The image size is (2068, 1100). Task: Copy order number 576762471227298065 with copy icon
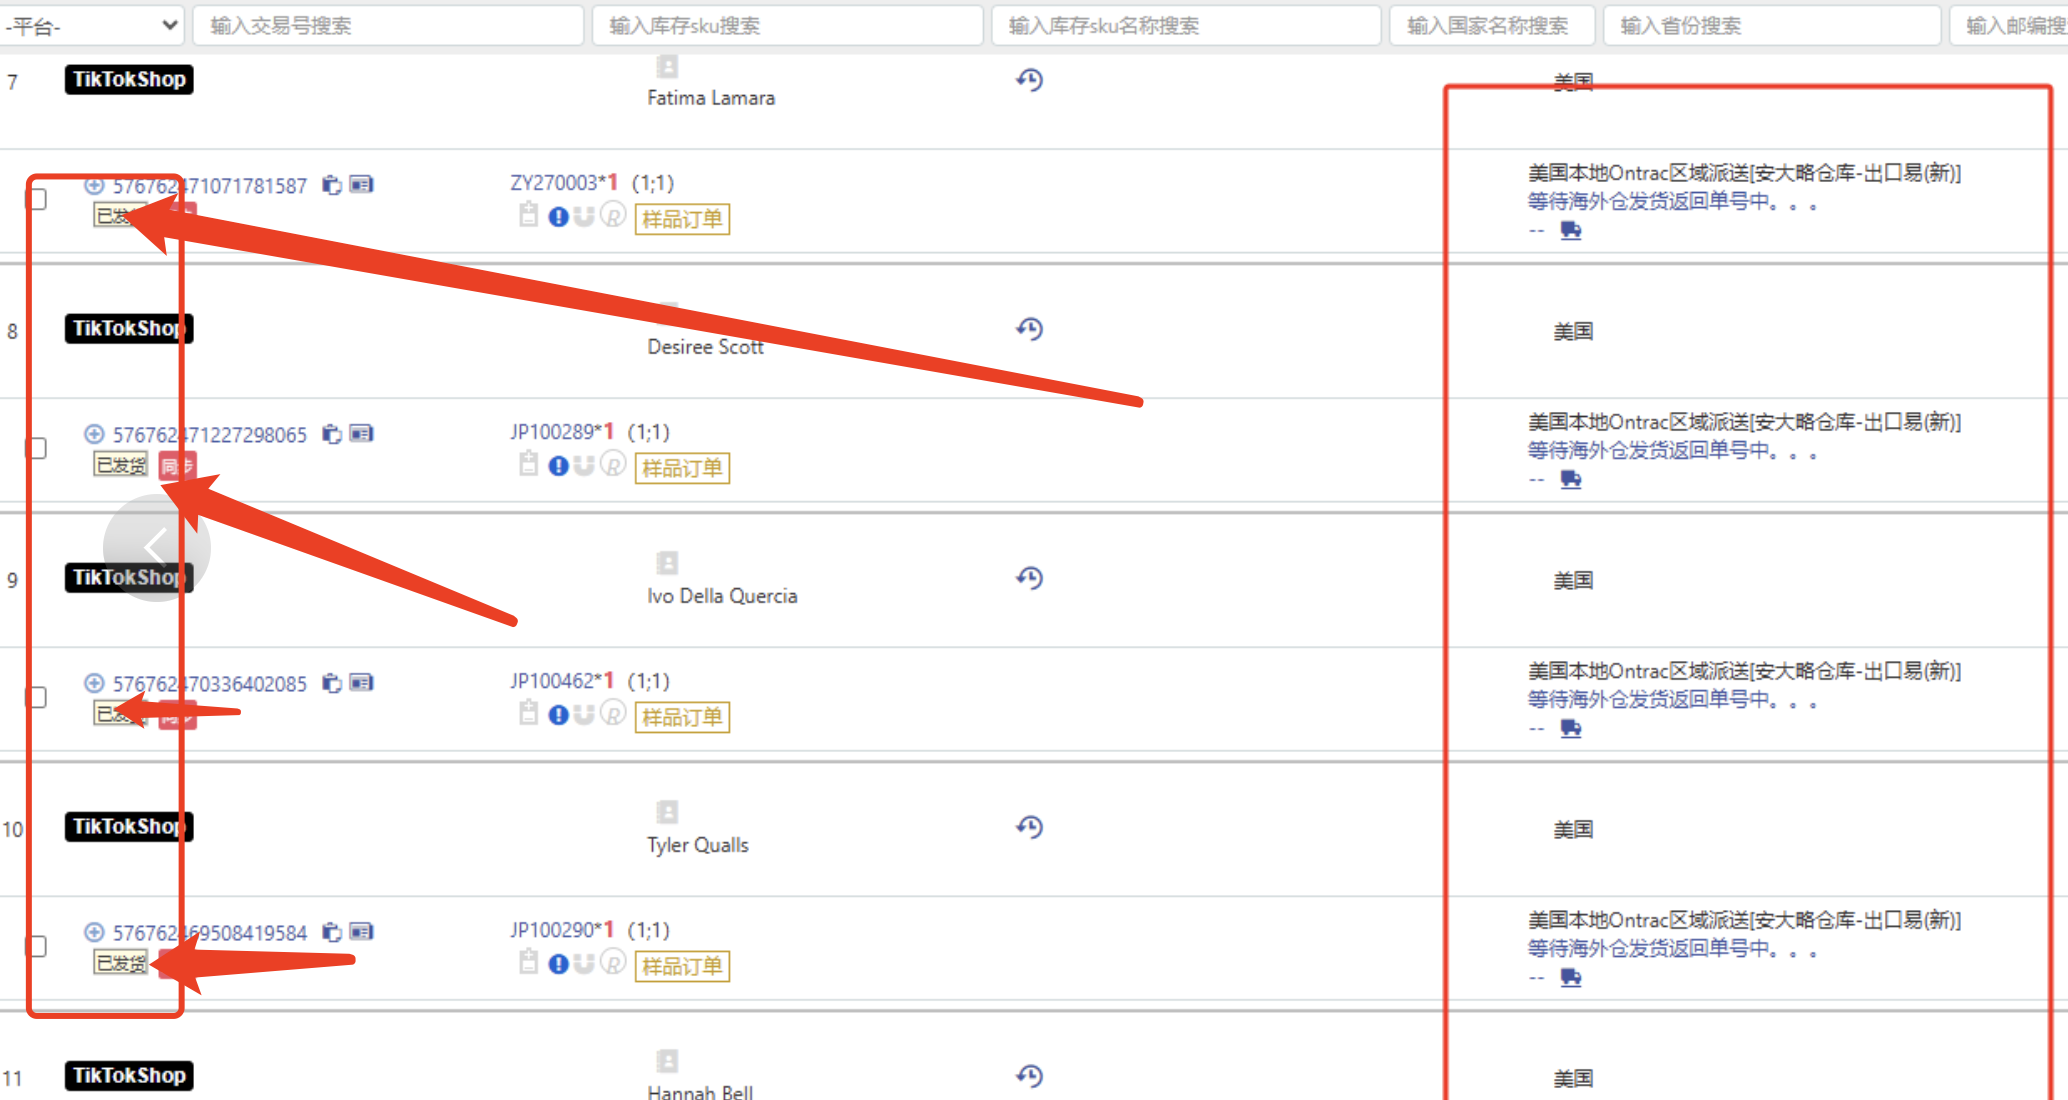point(332,434)
